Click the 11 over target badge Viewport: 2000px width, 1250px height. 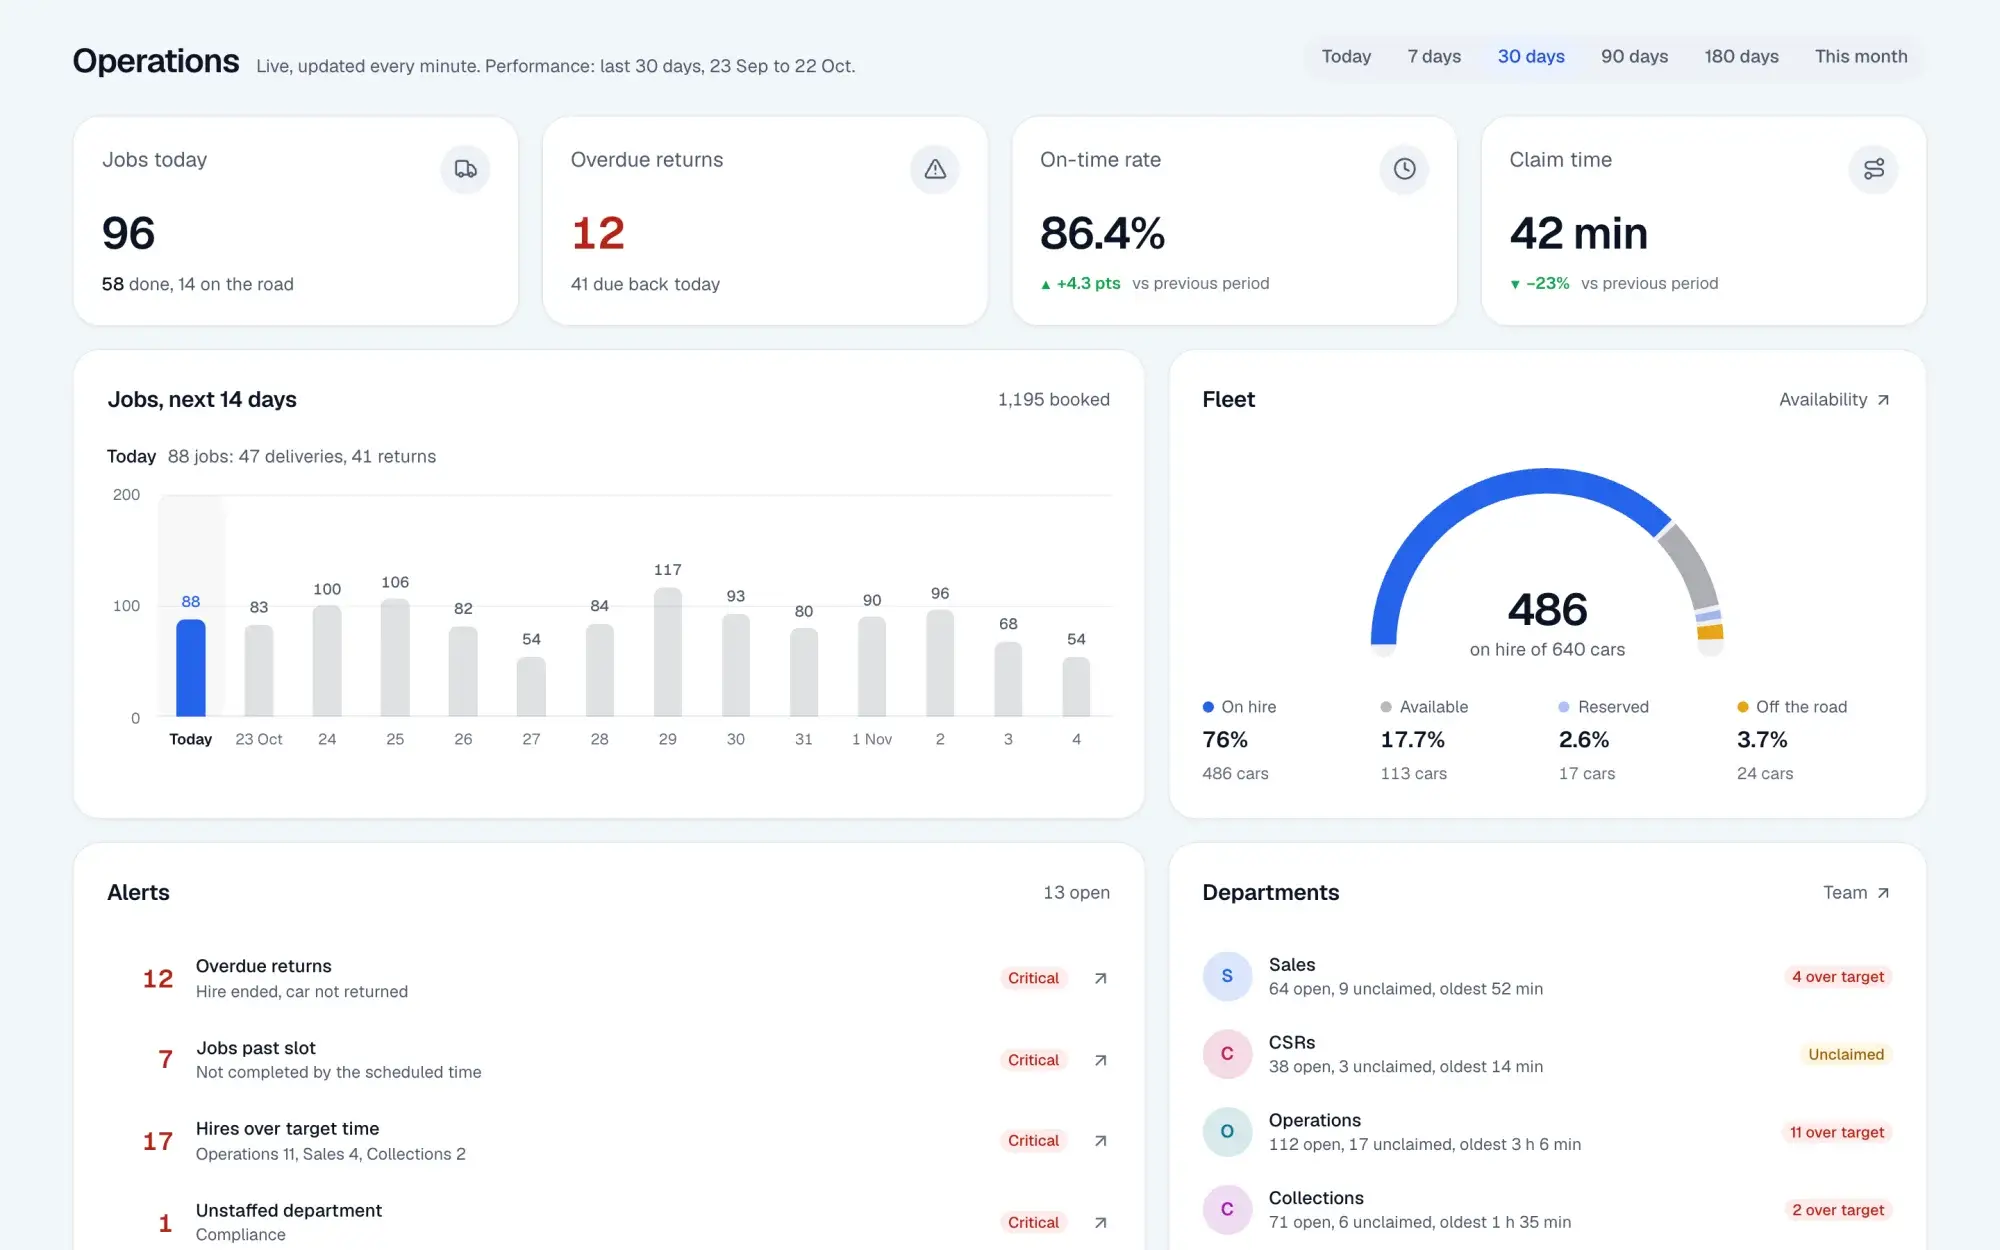click(x=1837, y=1132)
